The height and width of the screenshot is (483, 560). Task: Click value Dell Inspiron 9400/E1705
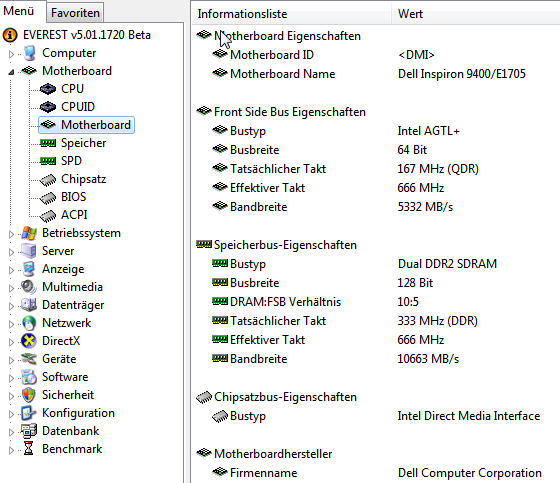pos(462,74)
